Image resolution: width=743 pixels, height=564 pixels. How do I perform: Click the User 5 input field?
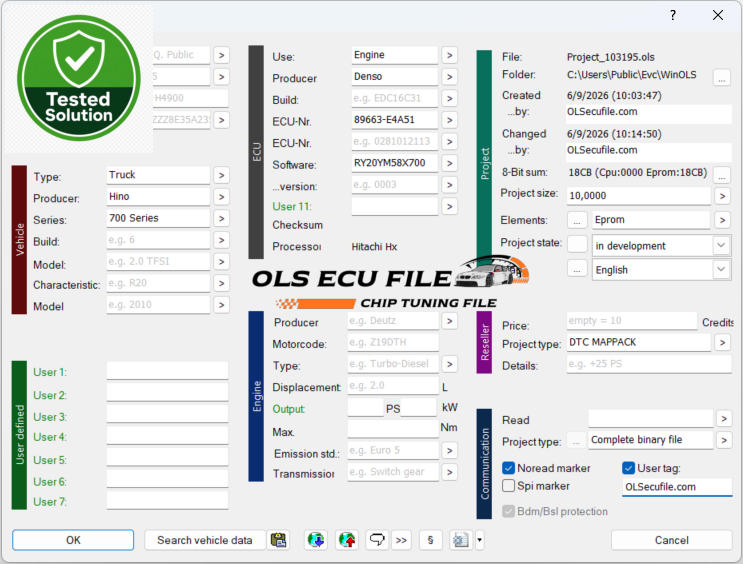pos(167,458)
